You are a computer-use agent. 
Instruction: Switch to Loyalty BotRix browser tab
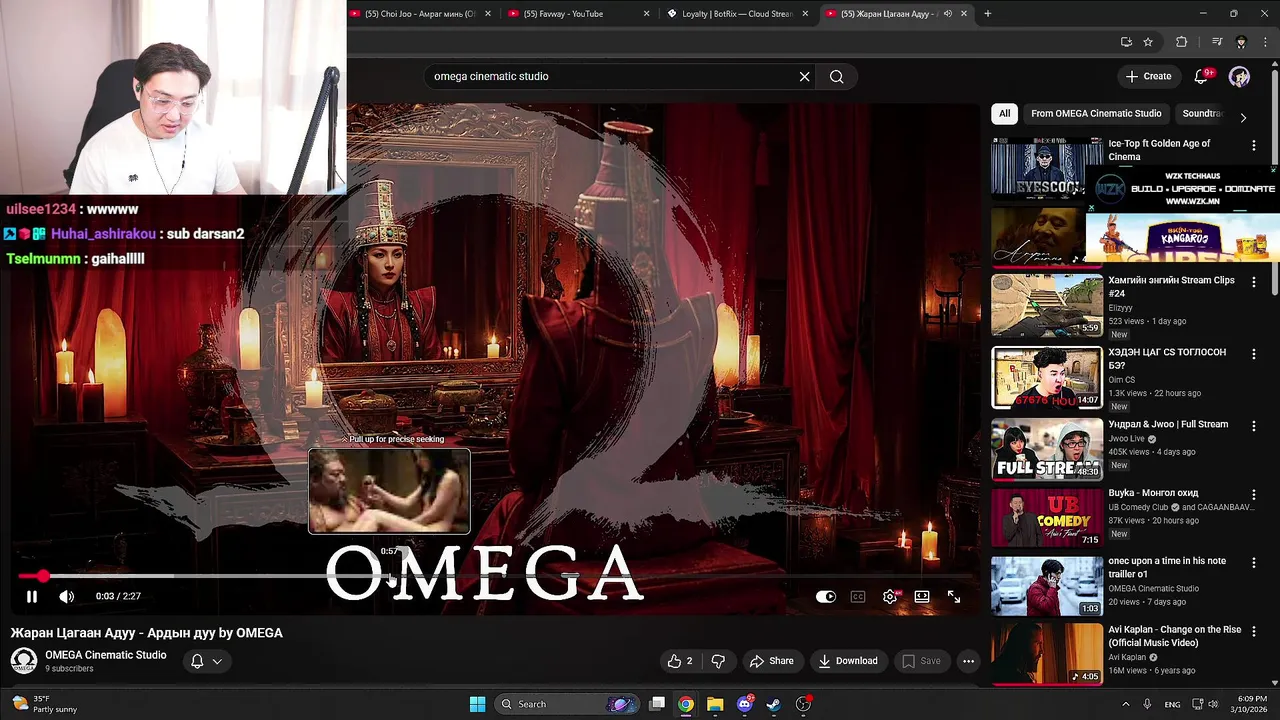(x=738, y=14)
